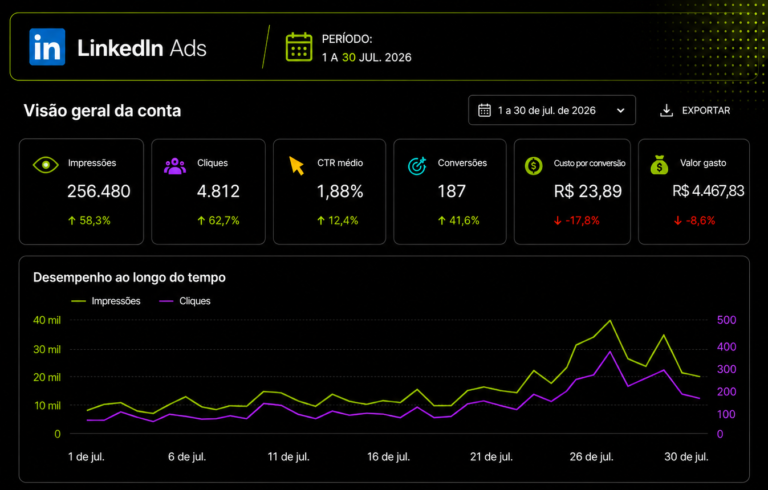Click the red down arrow beside -8,6%

678,220
